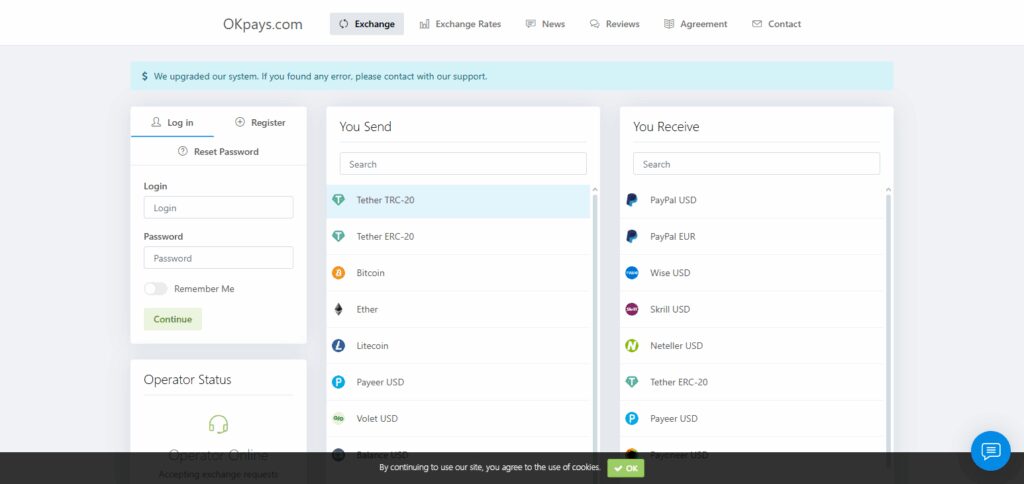
Task: Click the Ether diamond icon
Action: point(338,310)
